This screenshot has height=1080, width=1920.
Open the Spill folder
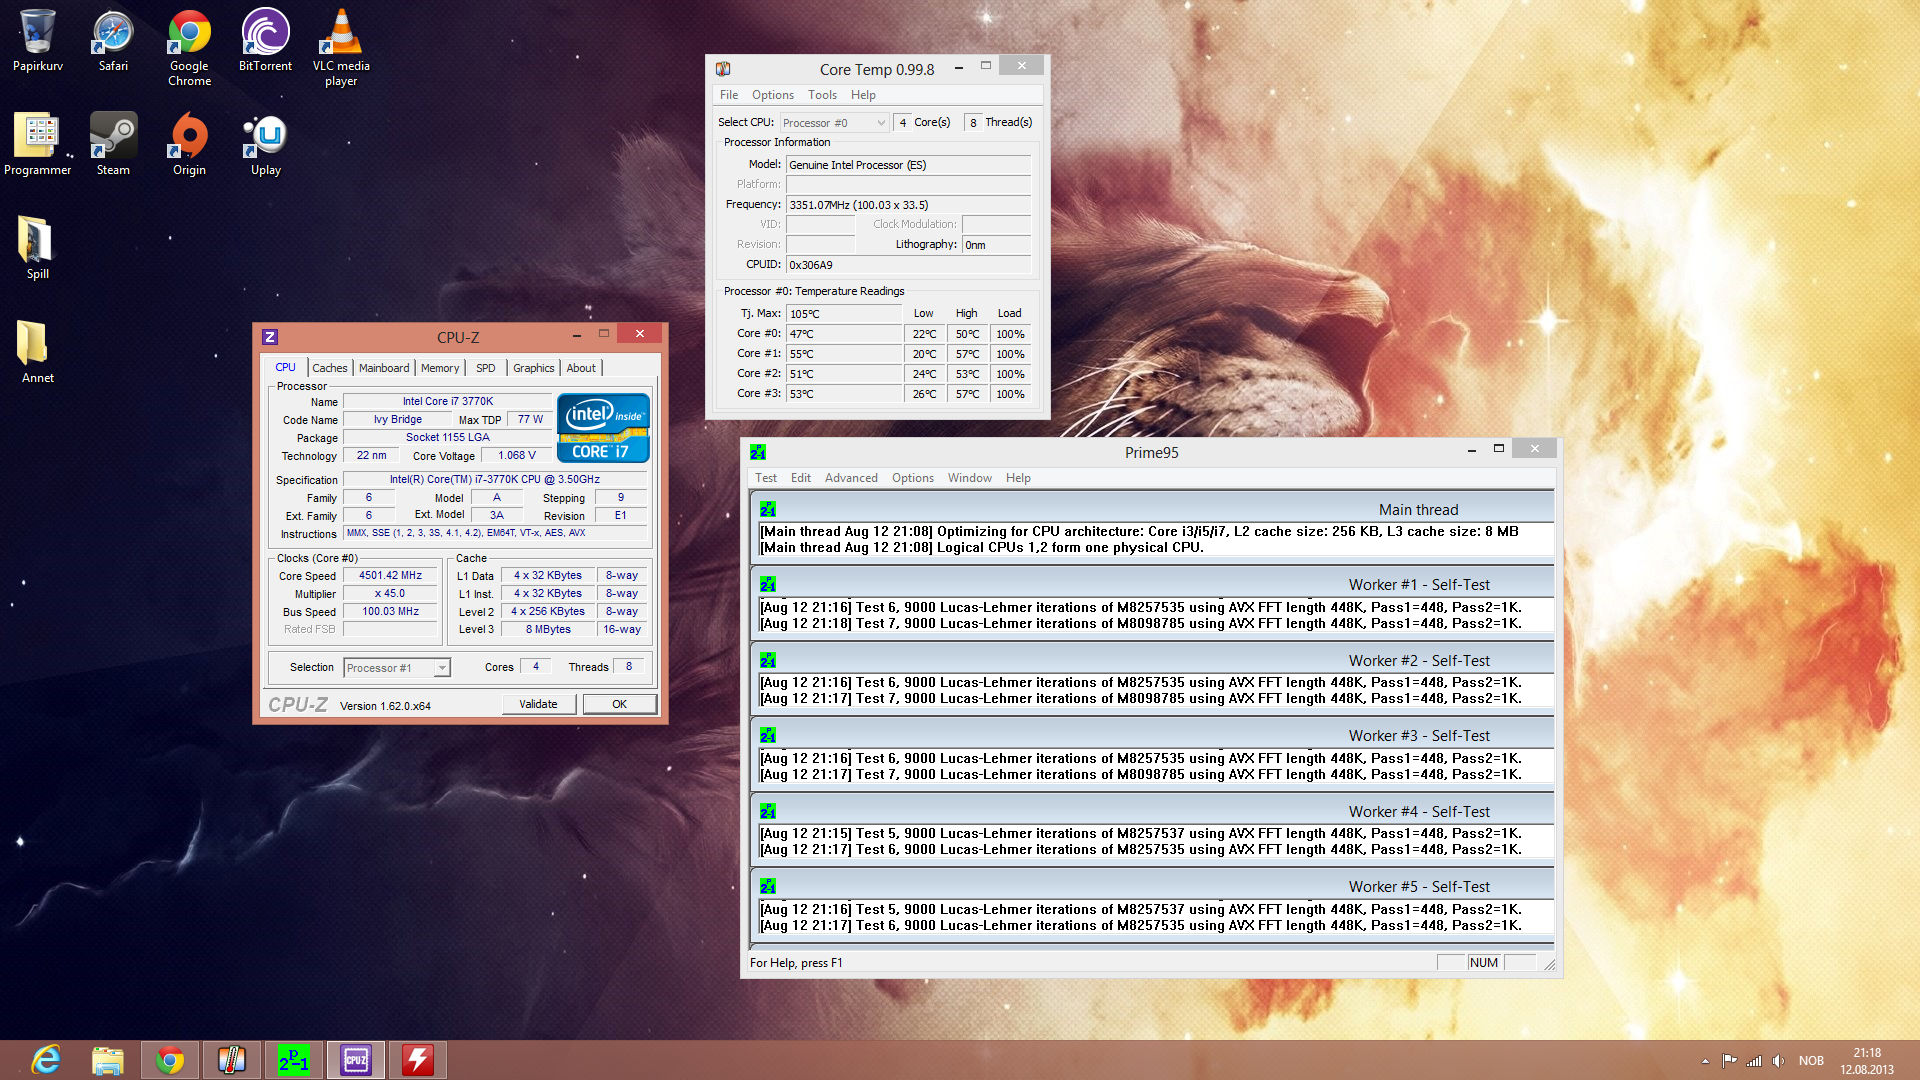coord(37,249)
